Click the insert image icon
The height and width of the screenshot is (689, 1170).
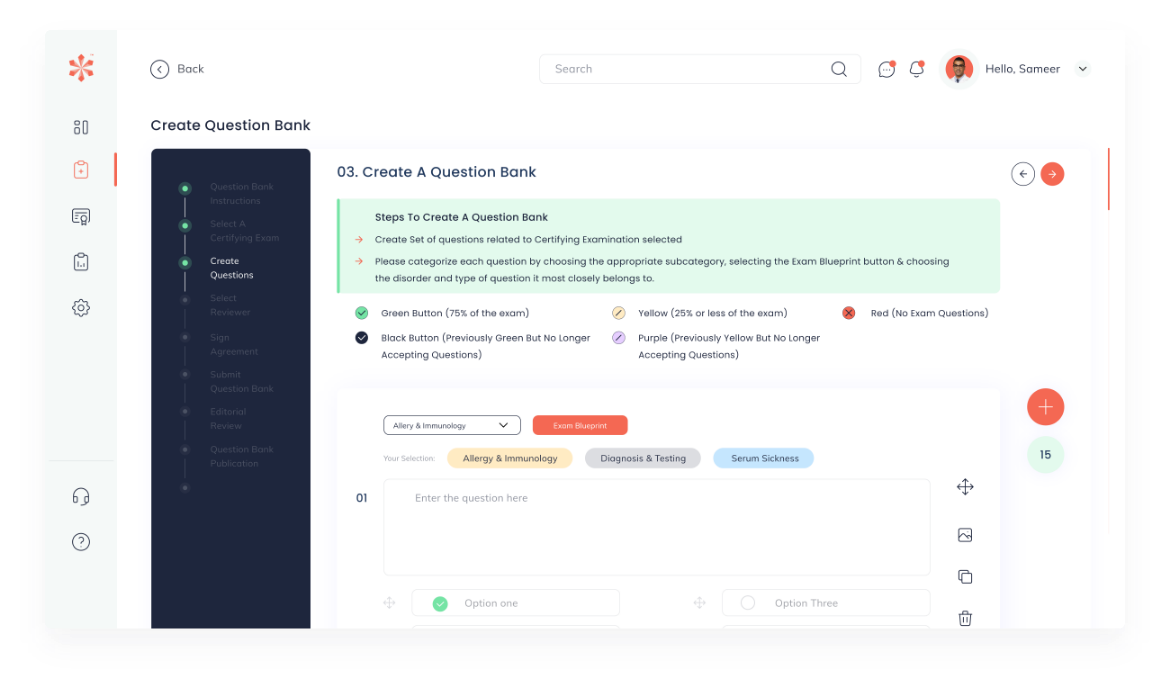[965, 535]
